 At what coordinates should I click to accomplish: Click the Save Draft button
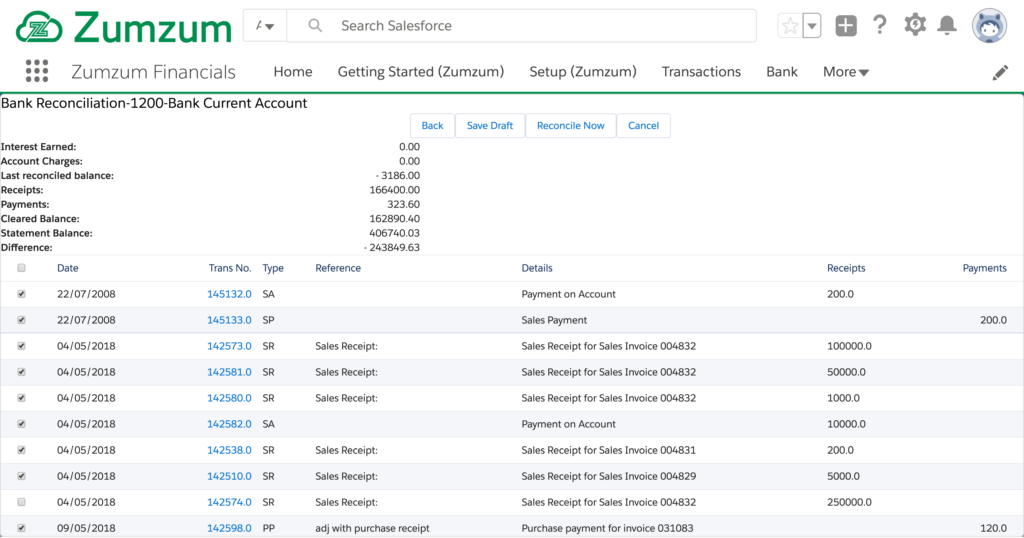coord(490,125)
